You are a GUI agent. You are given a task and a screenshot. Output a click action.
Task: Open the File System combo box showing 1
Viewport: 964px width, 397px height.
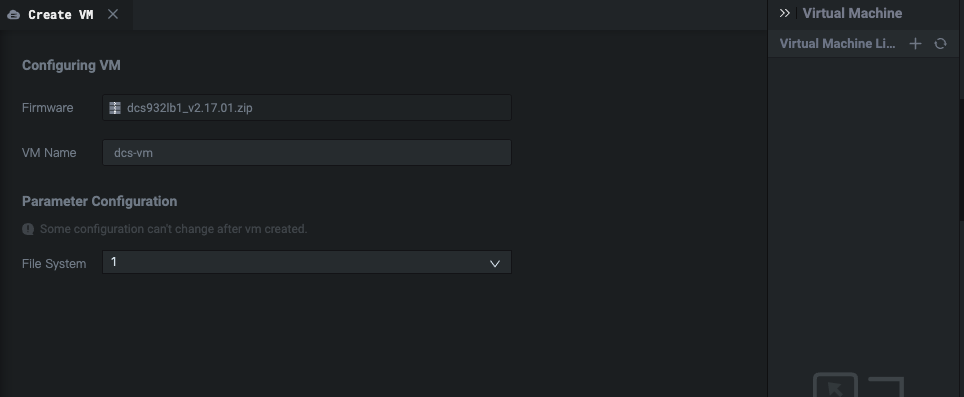[307, 262]
